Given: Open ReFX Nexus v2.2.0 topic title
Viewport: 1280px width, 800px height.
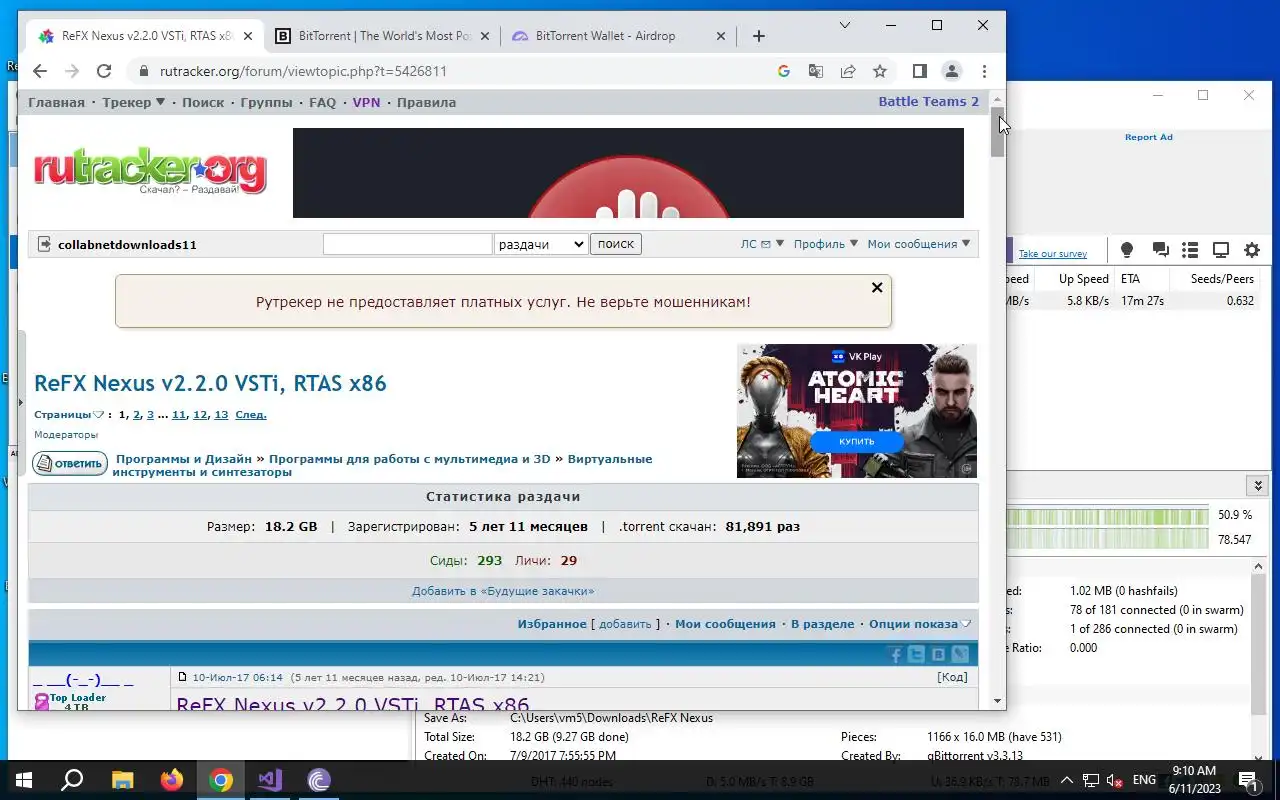Looking at the screenshot, I should (x=210, y=383).
